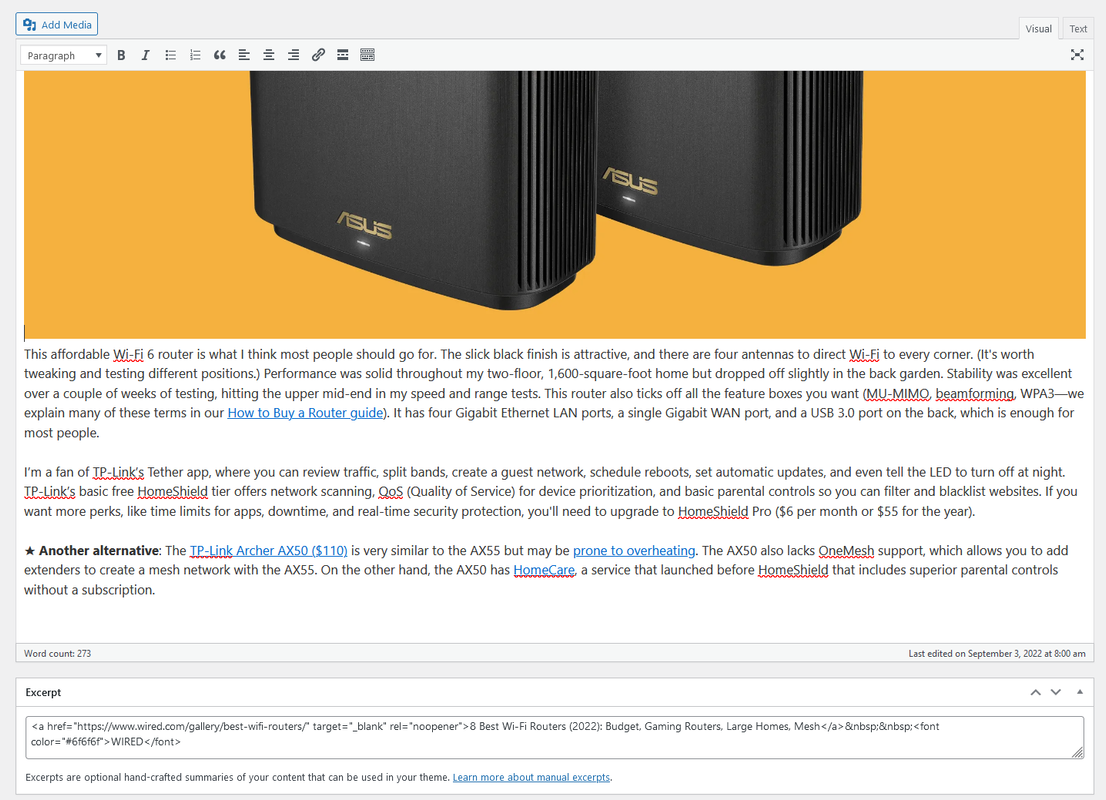This screenshot has width=1106, height=800.
Task: Align text center
Action: (x=269, y=55)
